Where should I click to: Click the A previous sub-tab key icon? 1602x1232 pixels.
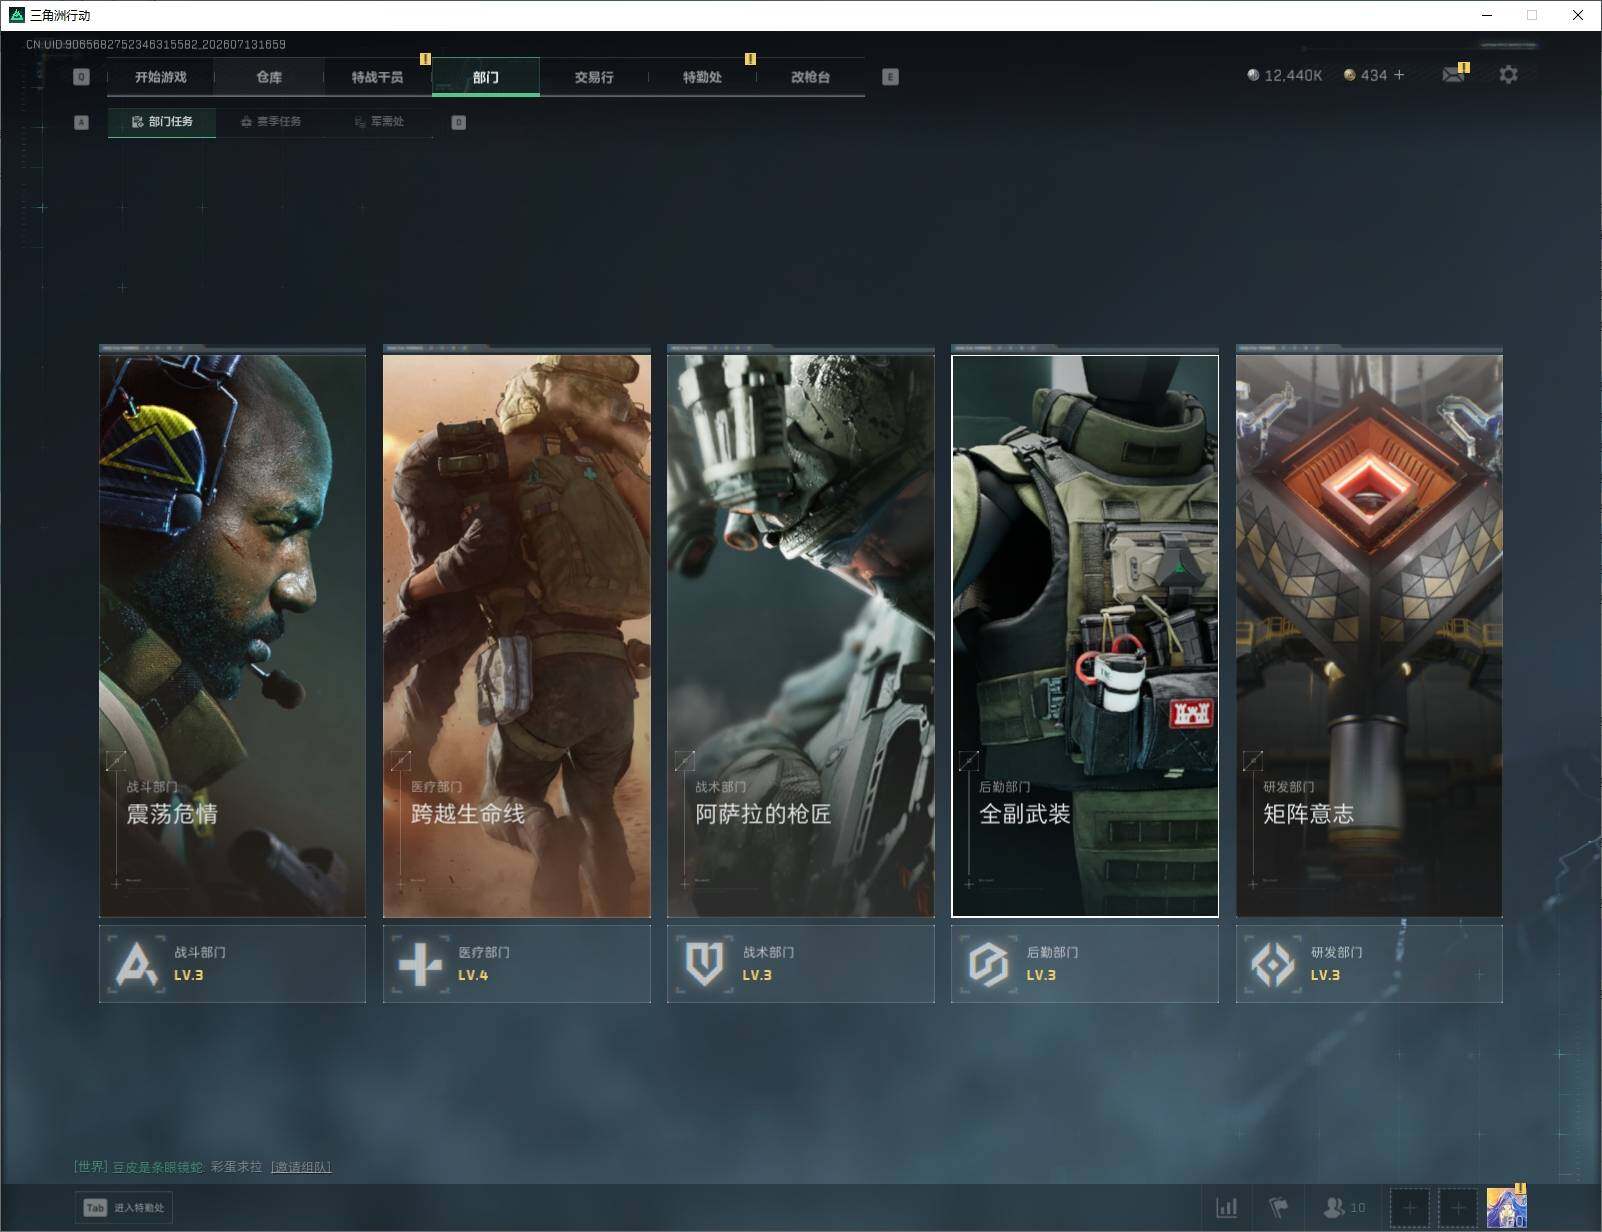[x=82, y=122]
